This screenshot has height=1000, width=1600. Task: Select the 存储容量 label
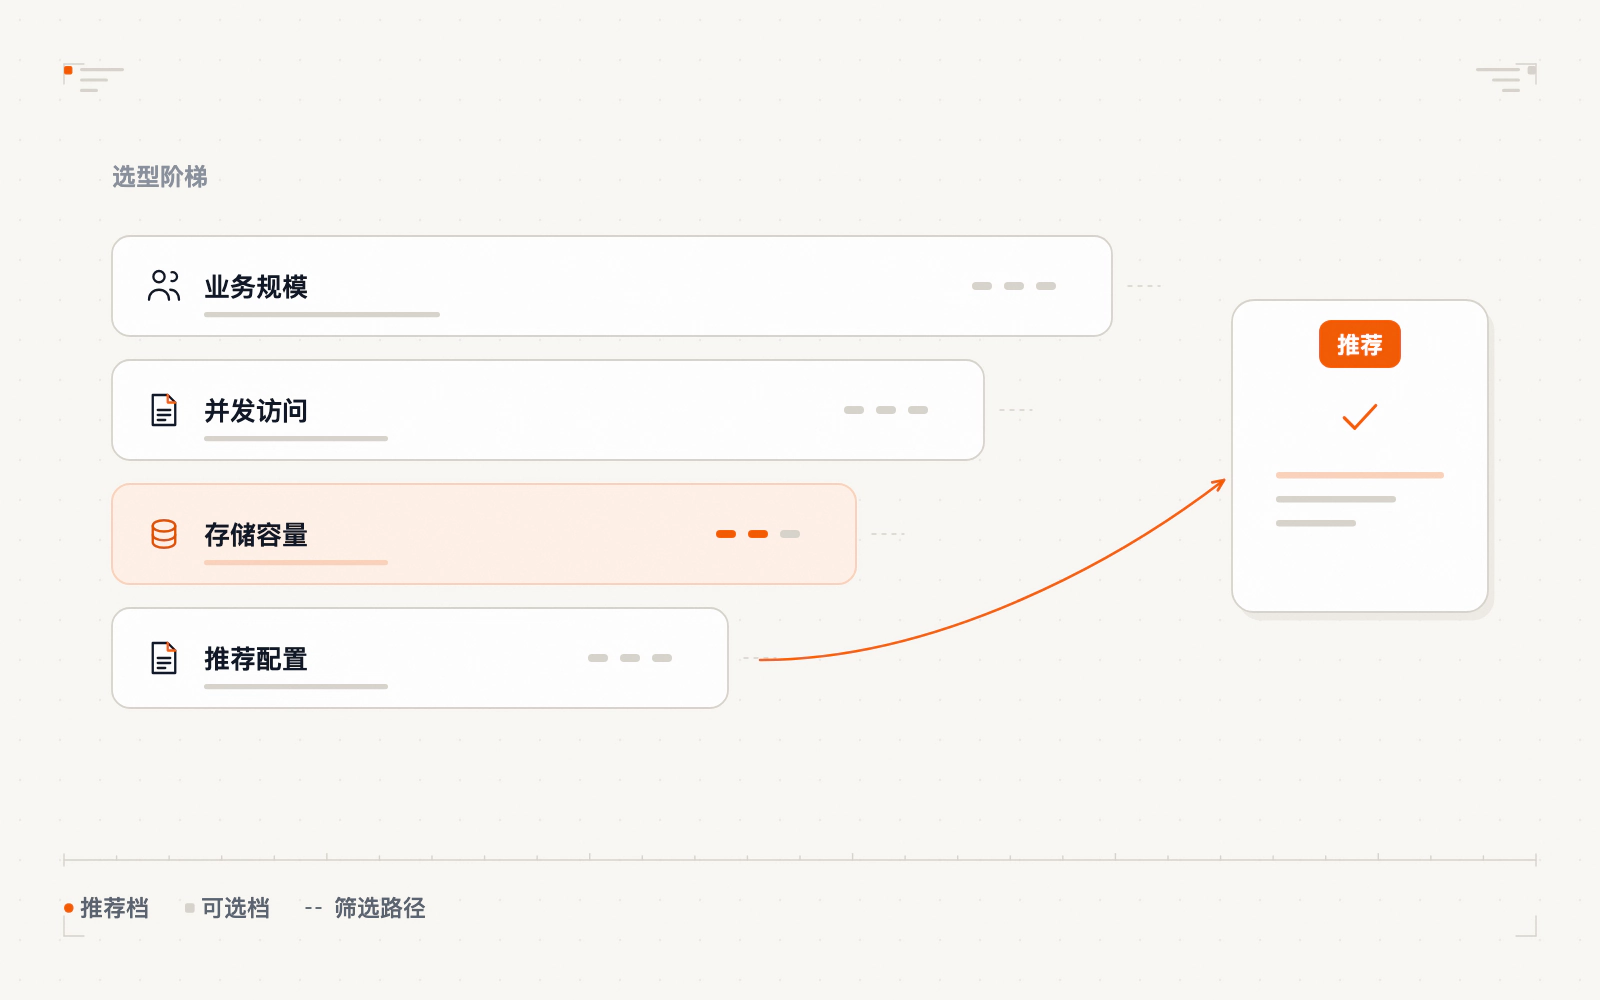pos(256,535)
